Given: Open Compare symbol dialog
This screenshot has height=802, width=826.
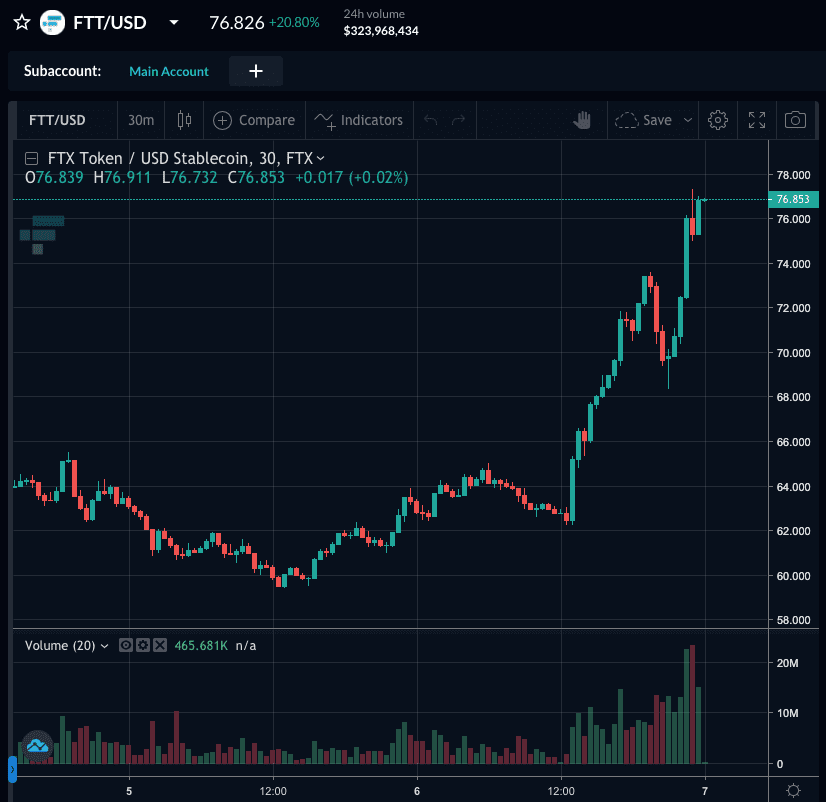Looking at the screenshot, I should [x=254, y=120].
